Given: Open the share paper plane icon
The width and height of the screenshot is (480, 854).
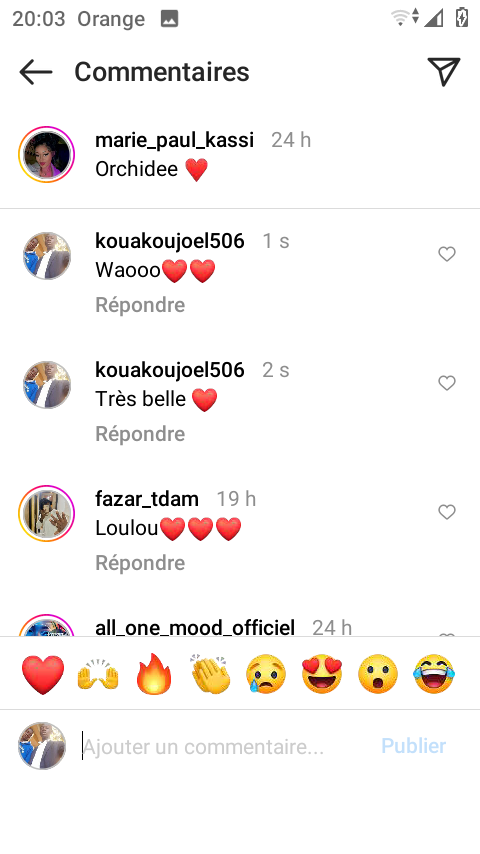Looking at the screenshot, I should point(444,71).
